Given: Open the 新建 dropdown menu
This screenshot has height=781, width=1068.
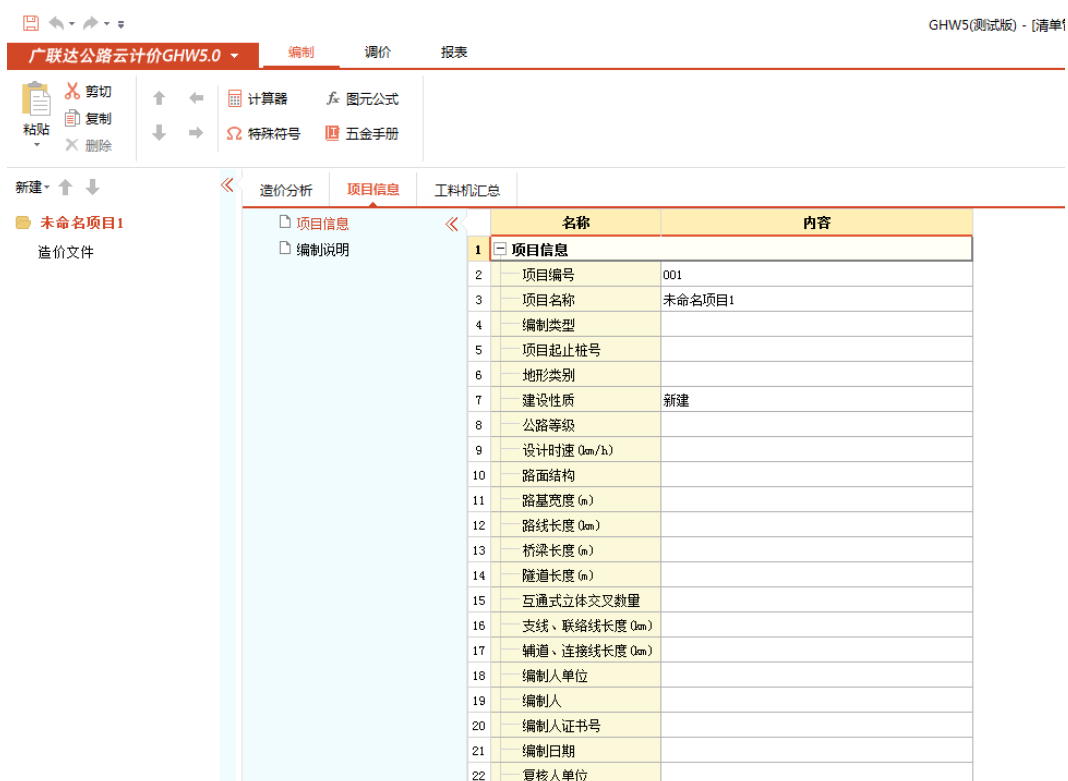Looking at the screenshot, I should point(32,188).
